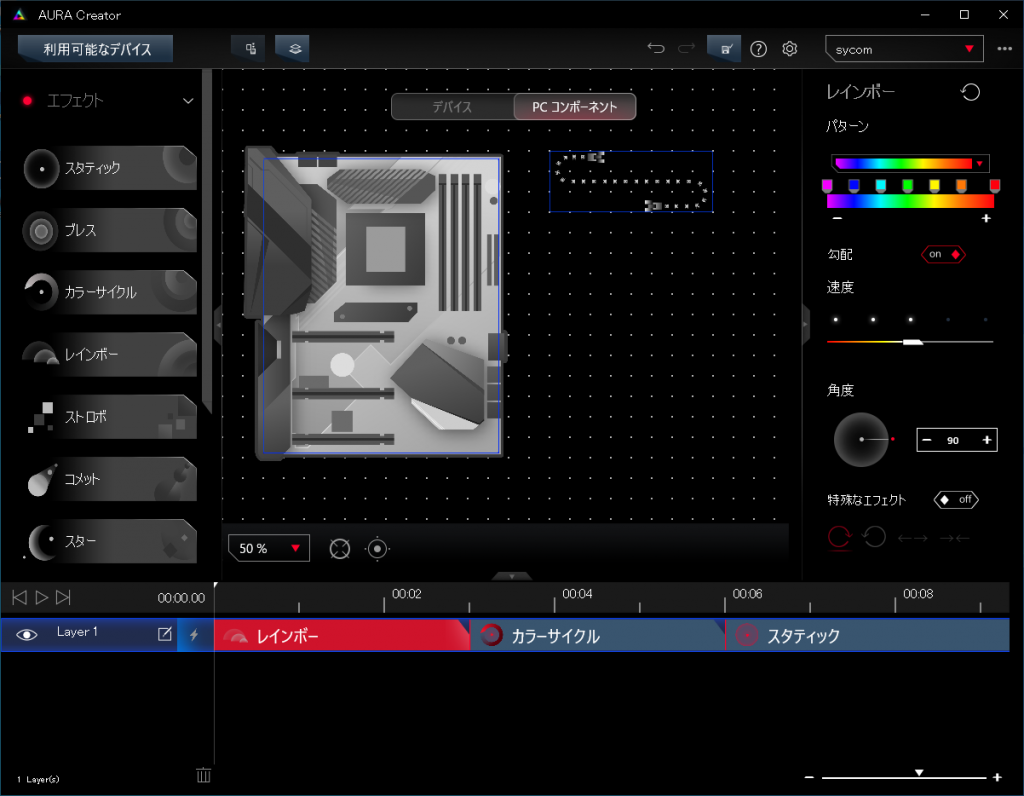Click the device sync toolbar icon
The width and height of the screenshot is (1024, 796).
[250, 49]
